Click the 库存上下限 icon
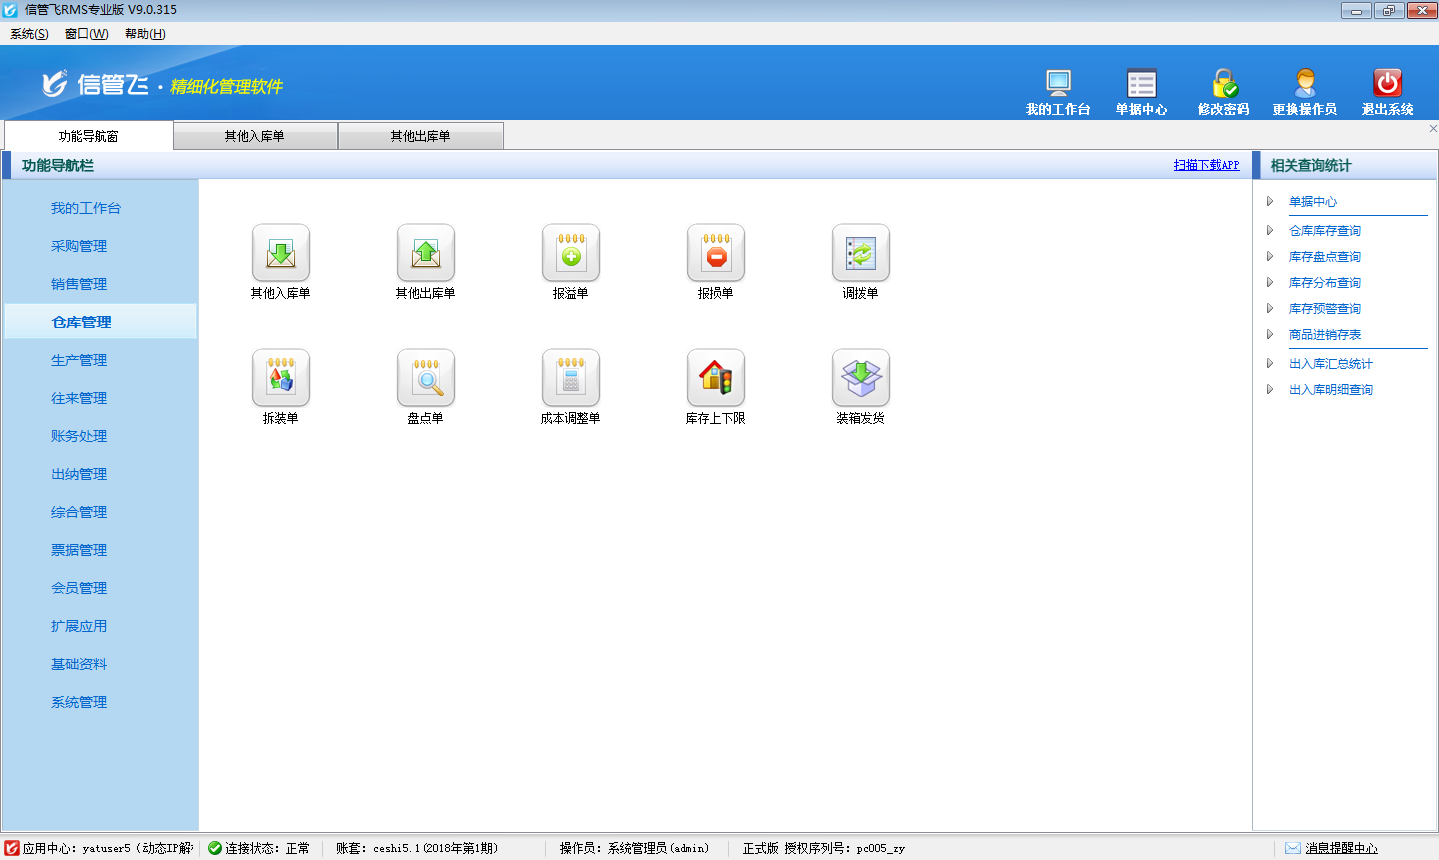This screenshot has height=860, width=1439. click(715, 378)
